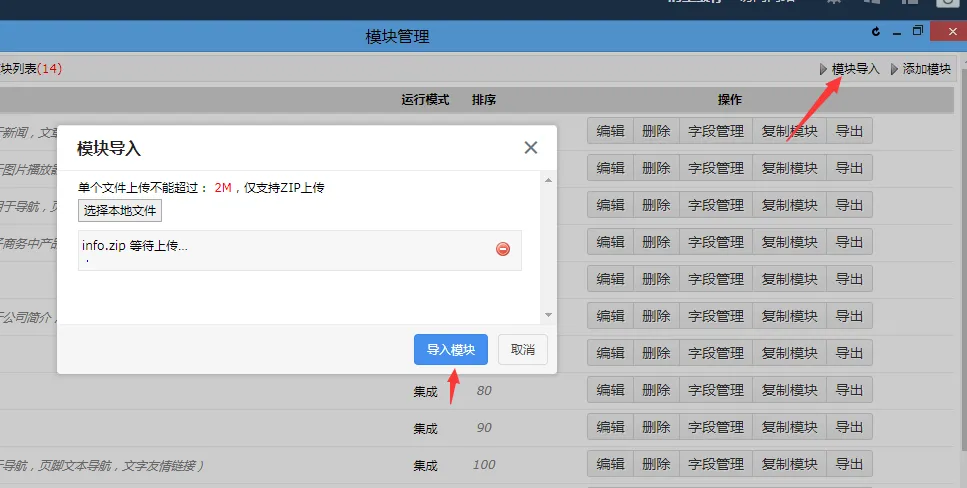Click the blue 导入模块 button

tap(450, 350)
